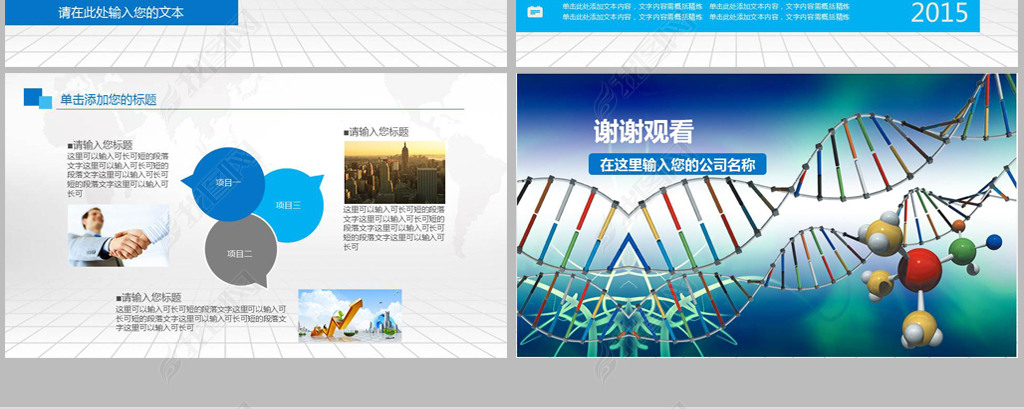The image size is (1024, 409).
Task: Click the paragraph text below the city photo
Action: (x=394, y=228)
